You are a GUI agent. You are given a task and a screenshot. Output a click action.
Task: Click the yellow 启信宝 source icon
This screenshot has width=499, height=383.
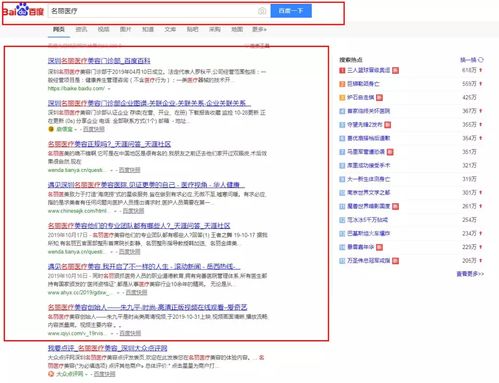[51, 129]
